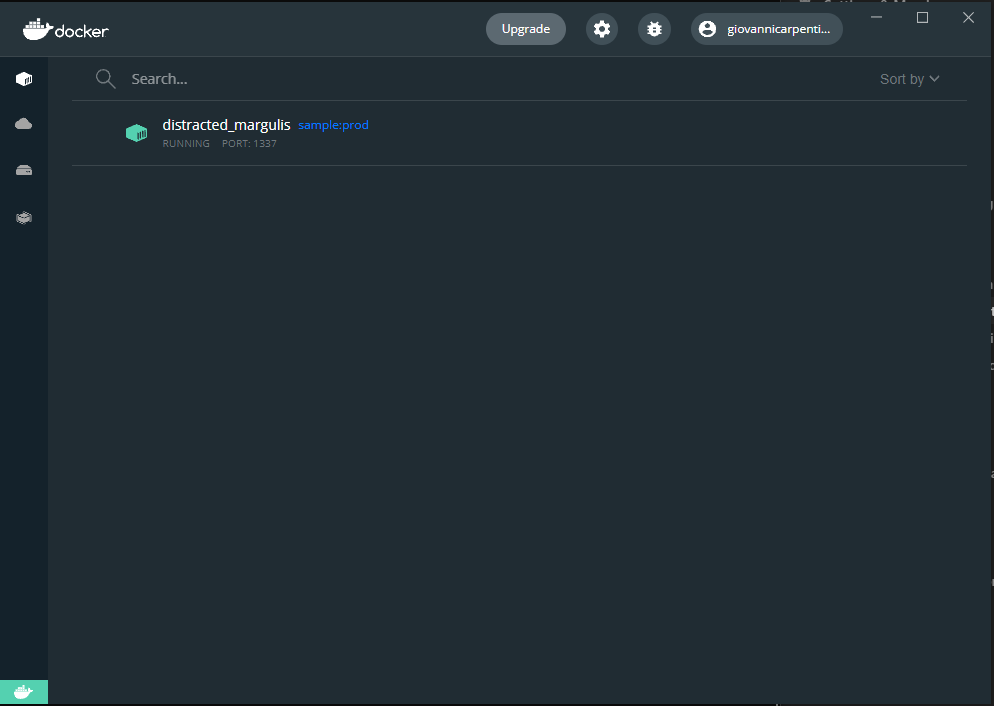This screenshot has width=994, height=706.
Task: Expand the Sort by dropdown
Action: (909, 79)
